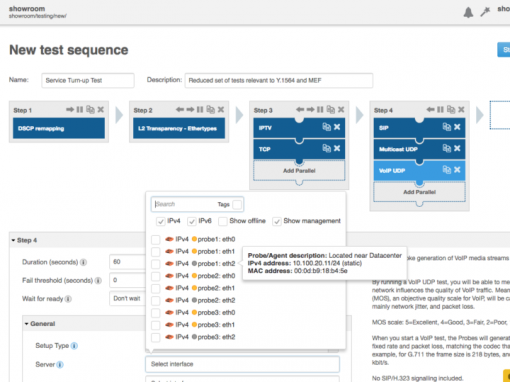Image resolution: width=510 pixels, height=382 pixels.
Task: Remove the SIP test block
Action: 457,127
